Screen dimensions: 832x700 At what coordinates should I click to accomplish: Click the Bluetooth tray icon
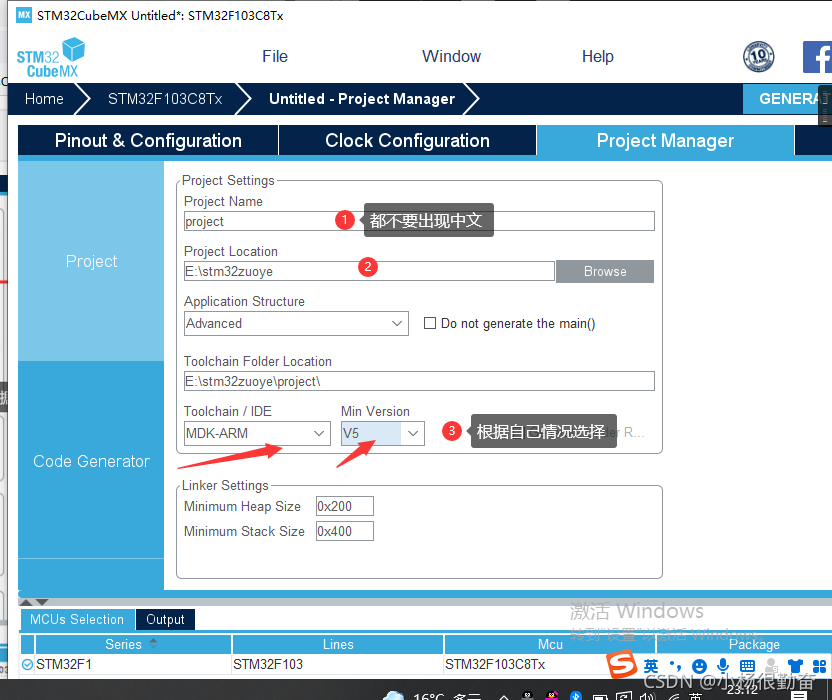(576, 696)
